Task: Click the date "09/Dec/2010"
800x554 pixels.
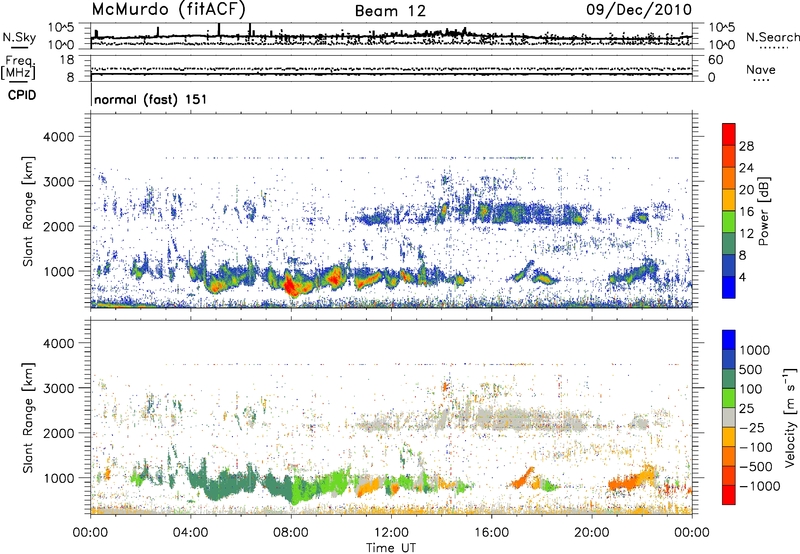Action: [639, 9]
